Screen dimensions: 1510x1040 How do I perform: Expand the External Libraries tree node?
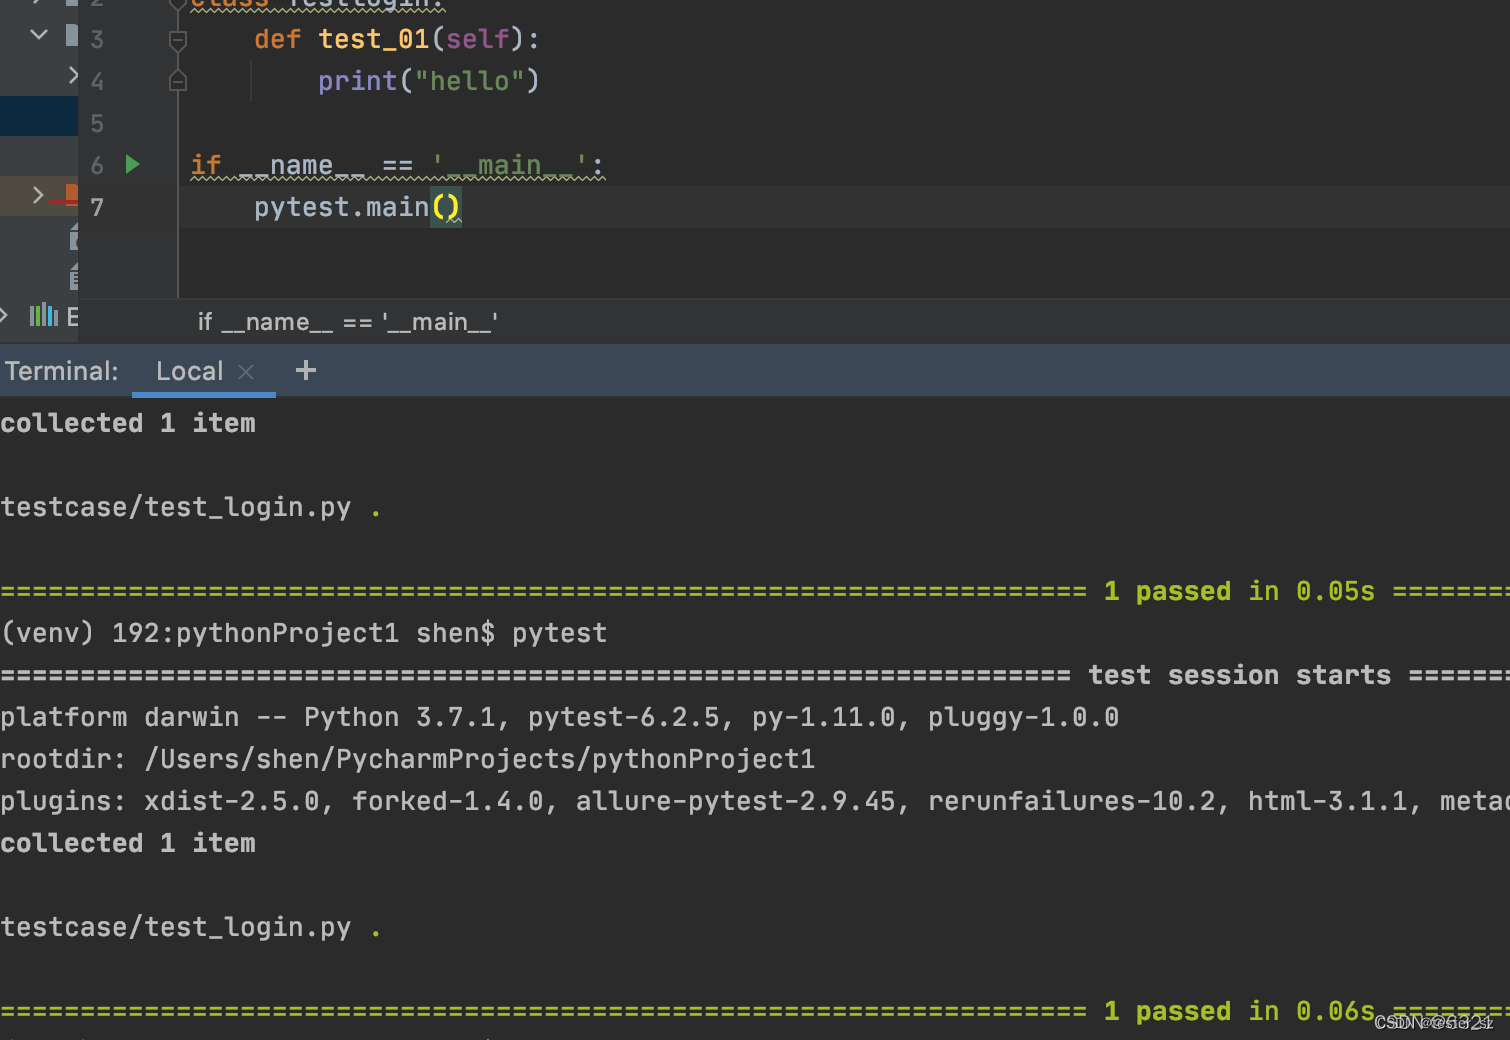(x=5, y=316)
